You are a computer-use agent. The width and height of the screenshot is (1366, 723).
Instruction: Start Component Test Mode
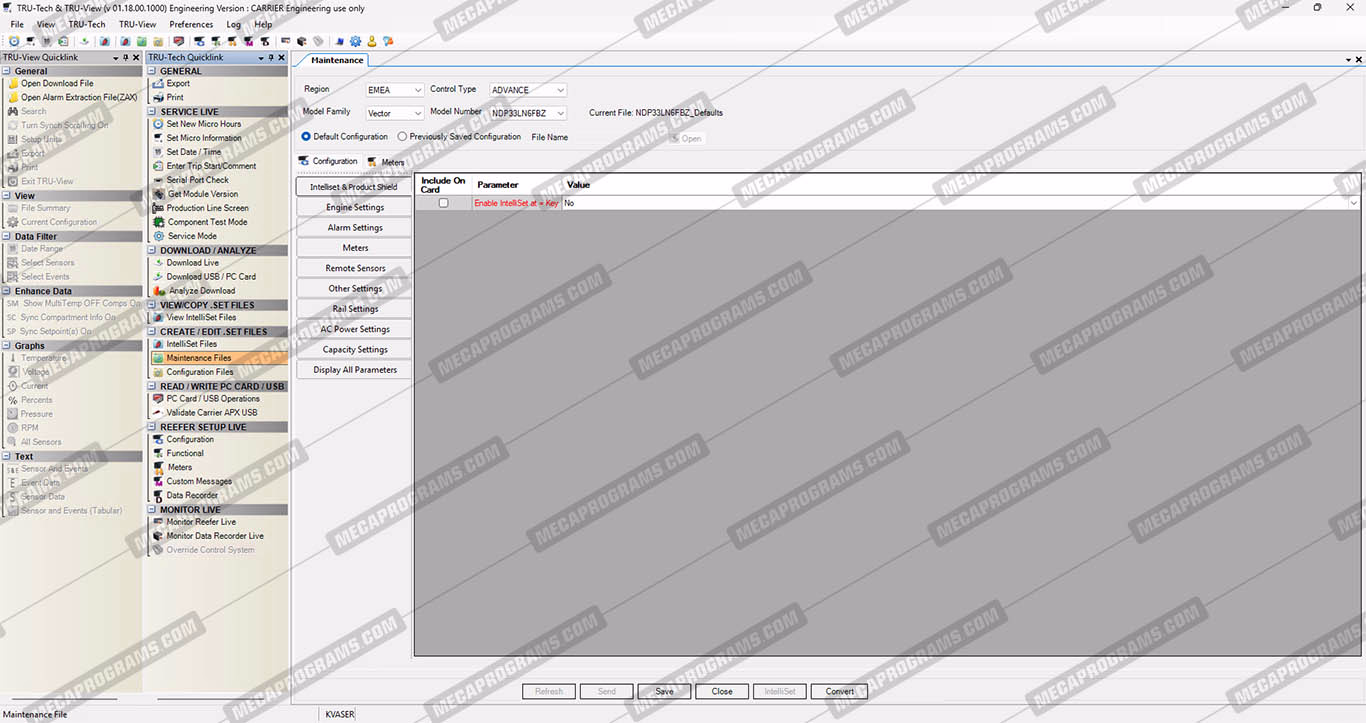pyautogui.click(x=207, y=222)
